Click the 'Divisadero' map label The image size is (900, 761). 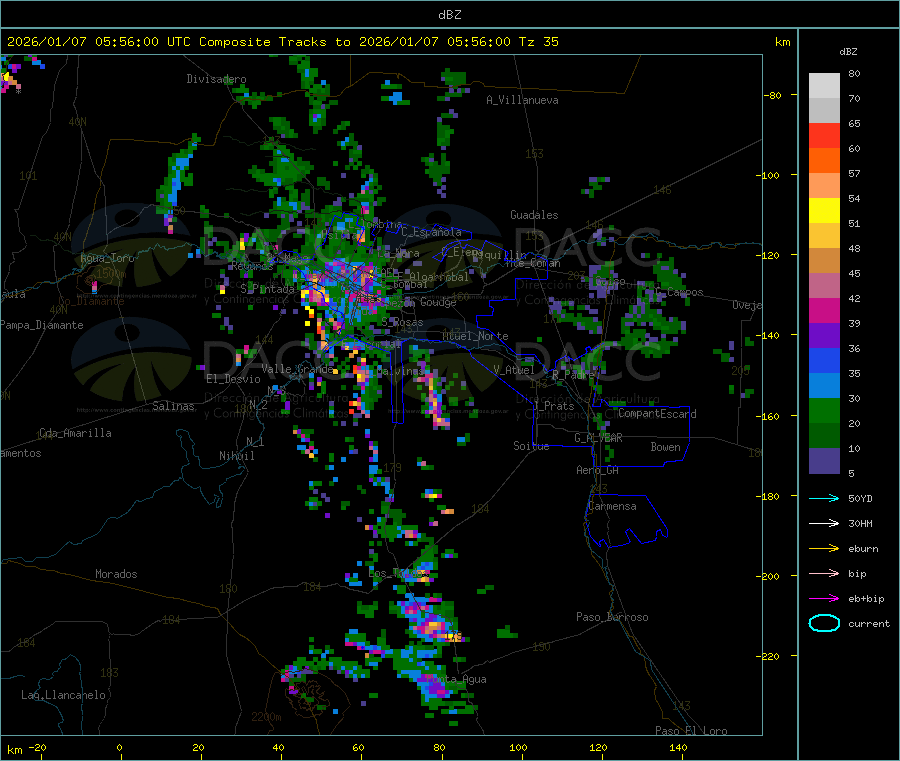pyautogui.click(x=216, y=79)
